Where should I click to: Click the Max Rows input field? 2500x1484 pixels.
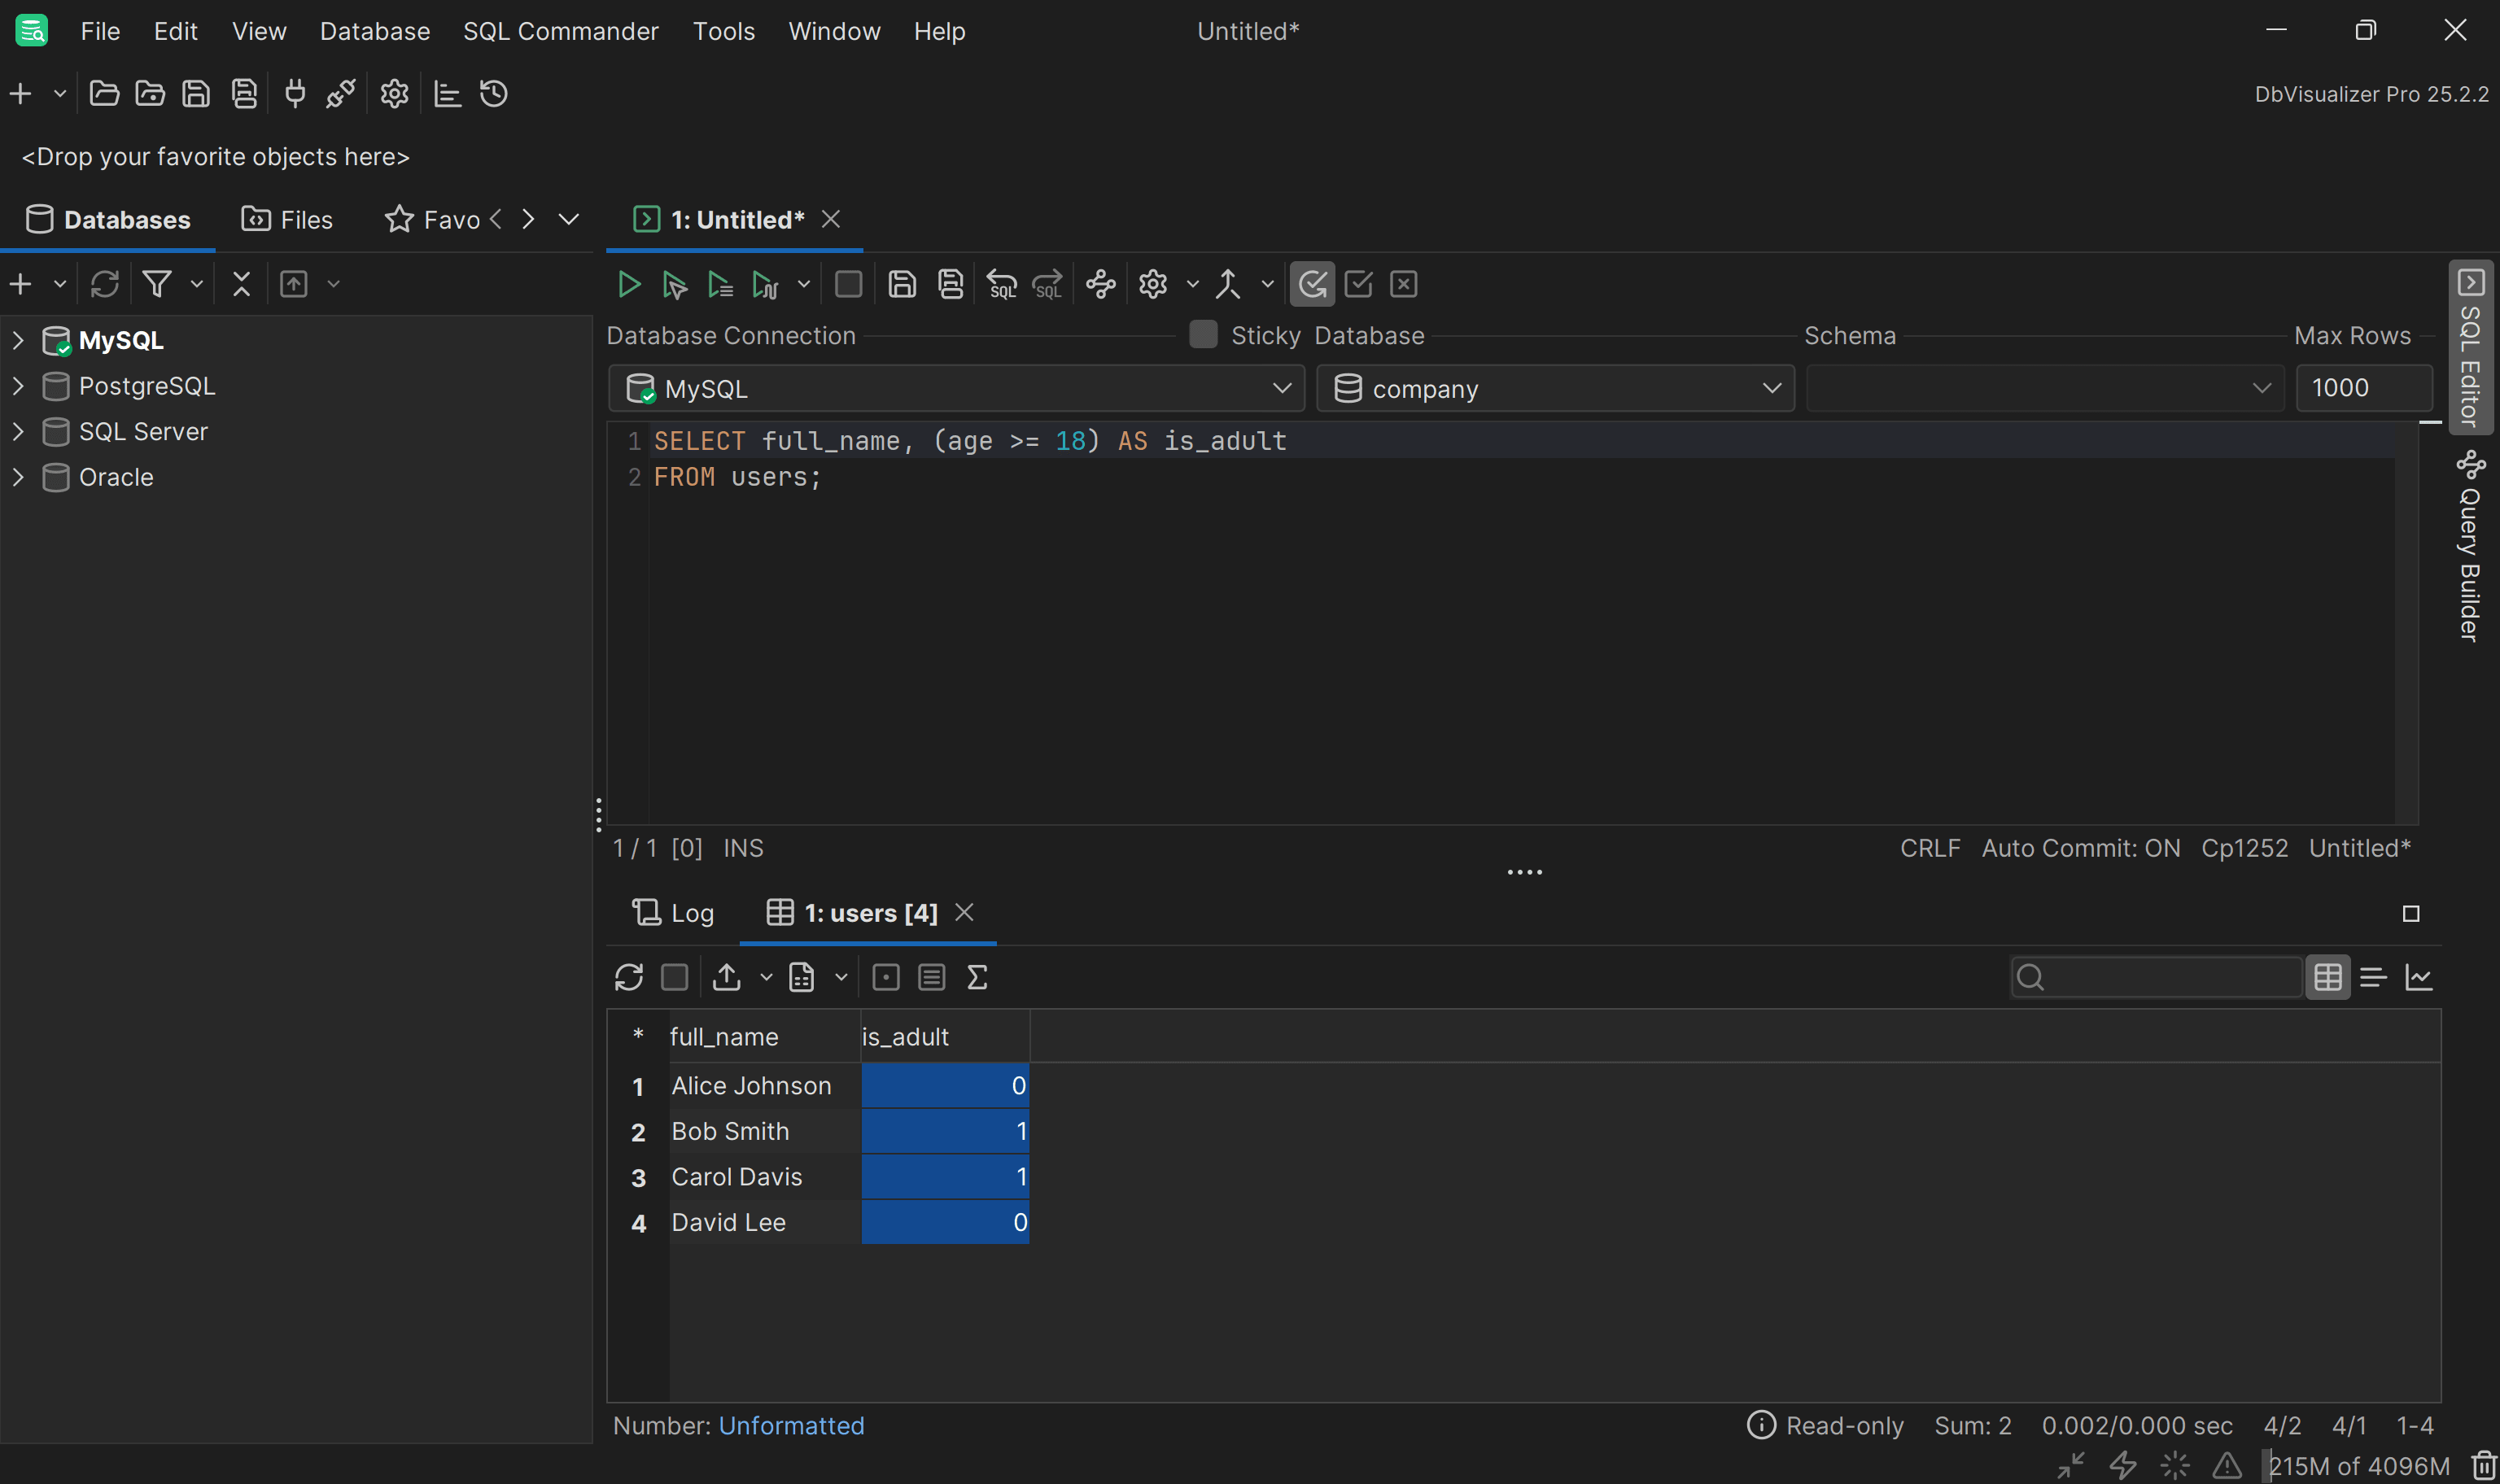[x=2364, y=388]
